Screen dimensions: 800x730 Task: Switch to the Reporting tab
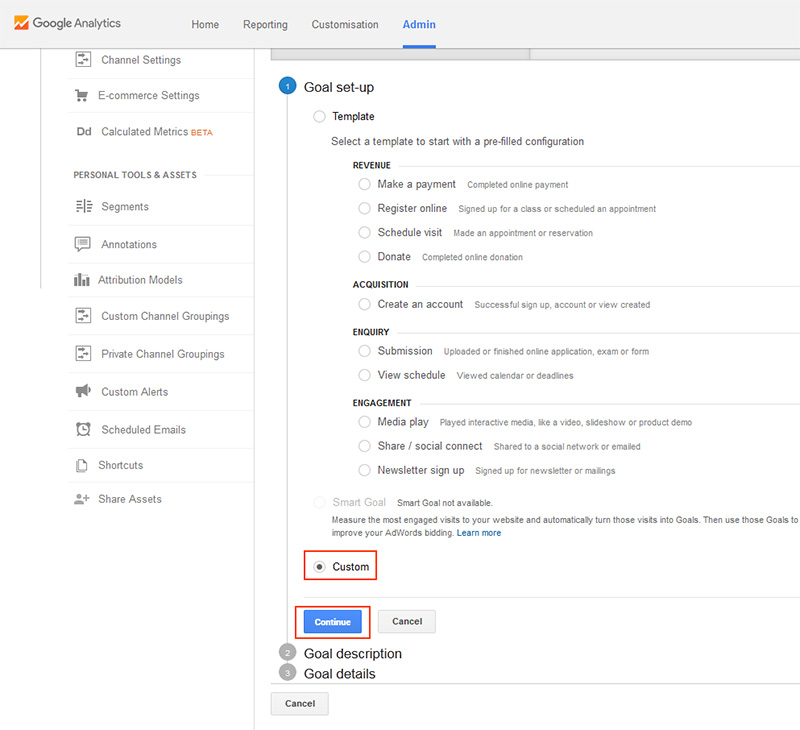(265, 24)
